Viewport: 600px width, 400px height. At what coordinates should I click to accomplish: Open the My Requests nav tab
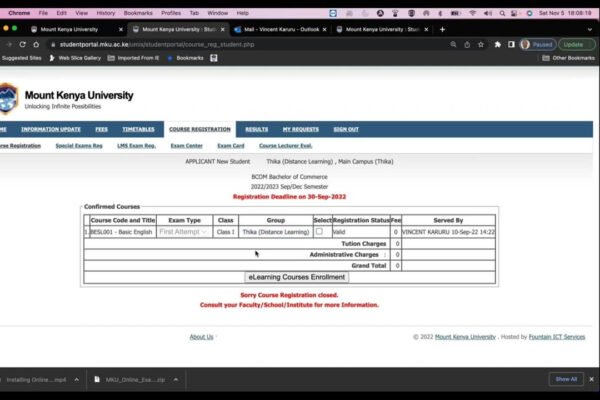coord(301,129)
